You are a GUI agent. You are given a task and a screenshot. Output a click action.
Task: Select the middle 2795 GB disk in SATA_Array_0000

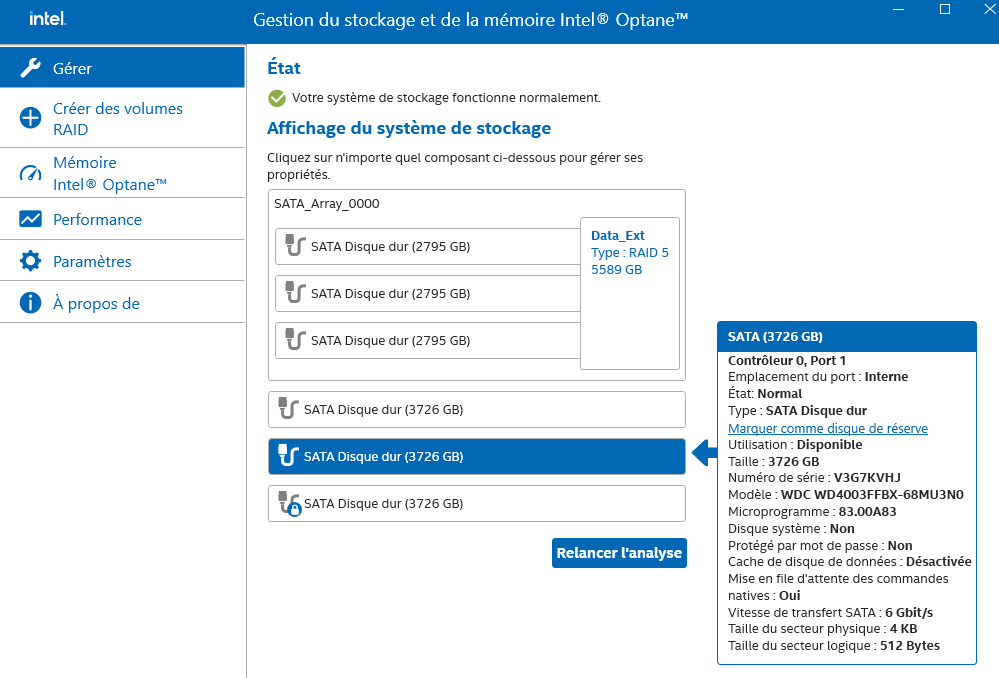pos(428,293)
